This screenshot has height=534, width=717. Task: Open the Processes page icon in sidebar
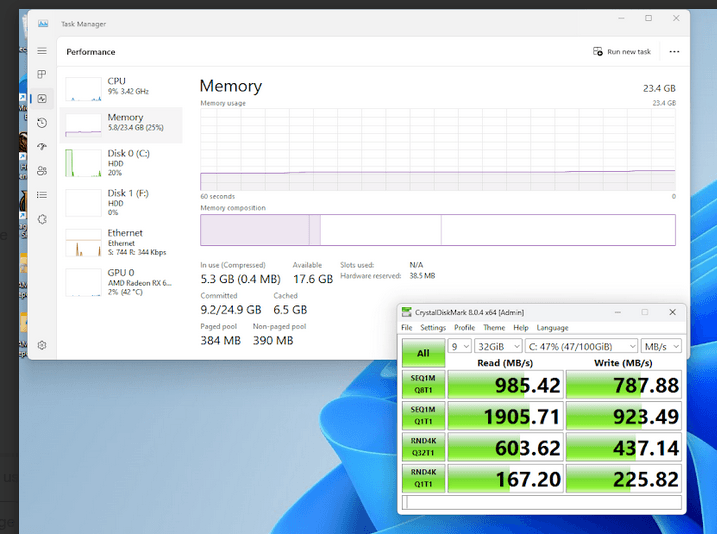pyautogui.click(x=42, y=75)
